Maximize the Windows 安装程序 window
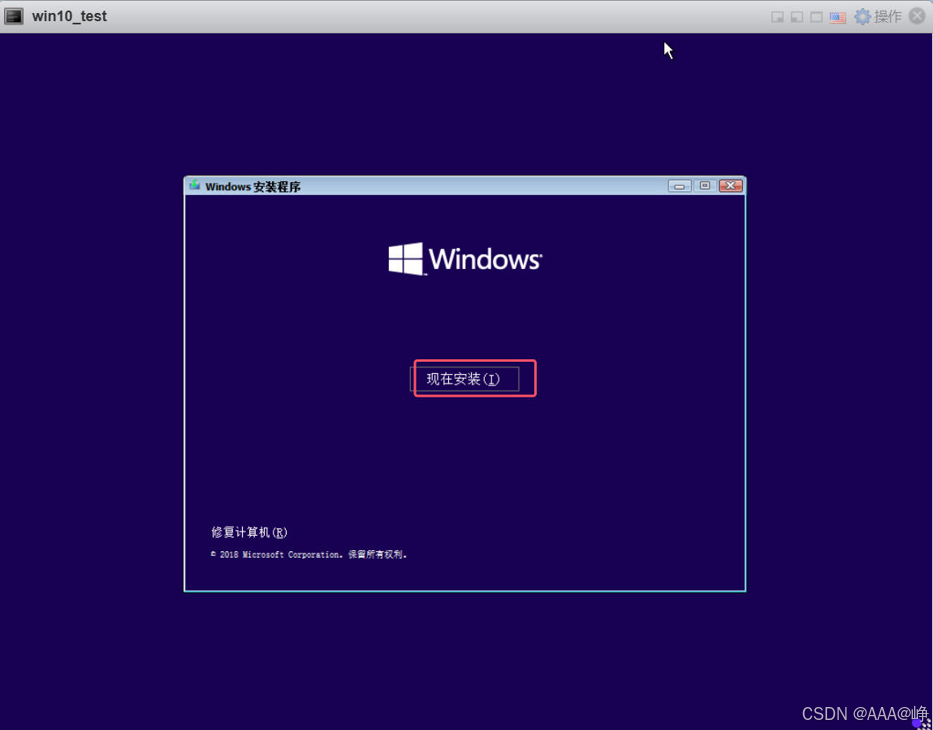The image size is (933, 730). (705, 186)
